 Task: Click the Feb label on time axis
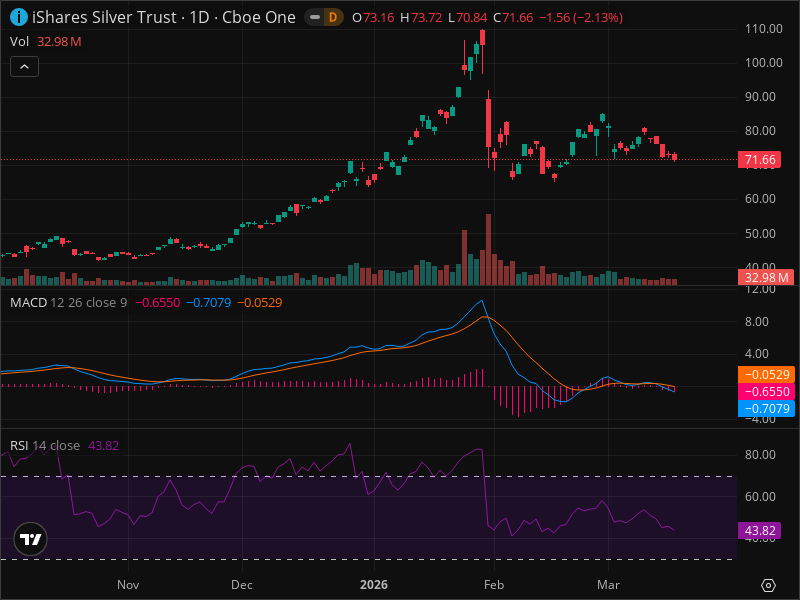coord(494,585)
